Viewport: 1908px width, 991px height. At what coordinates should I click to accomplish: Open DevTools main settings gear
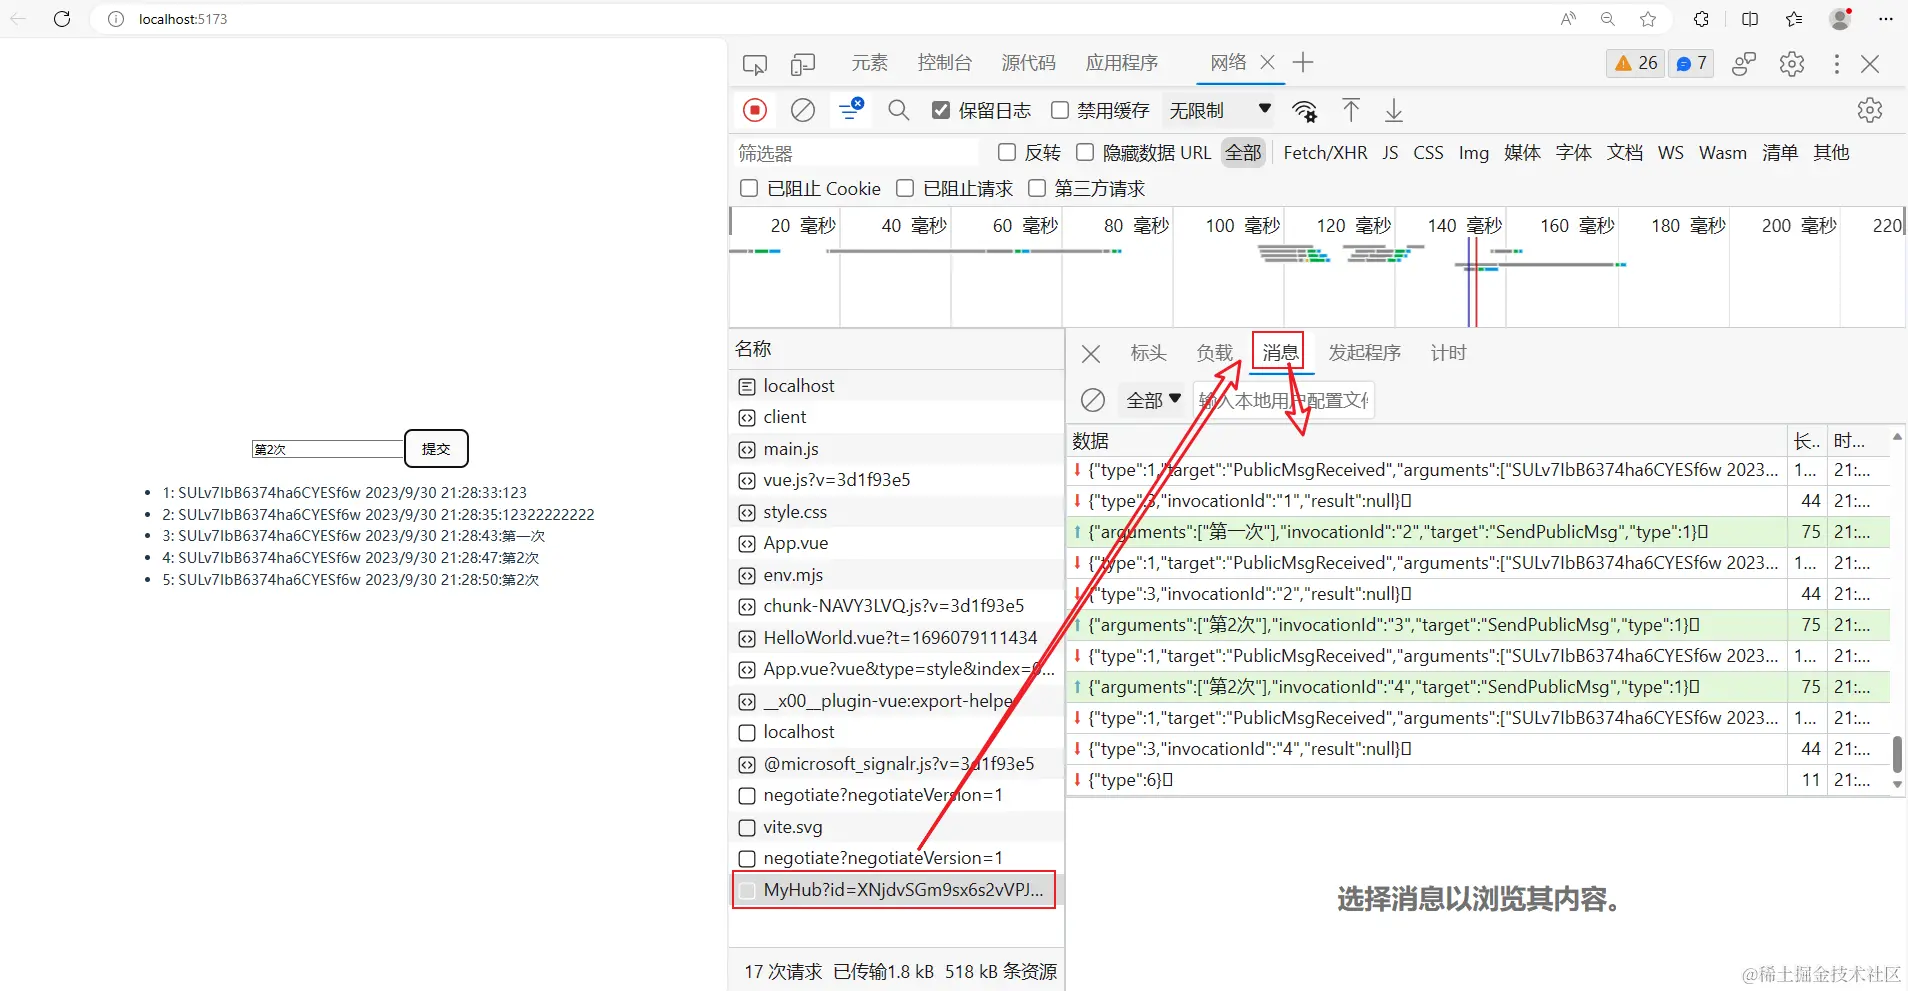point(1792,64)
